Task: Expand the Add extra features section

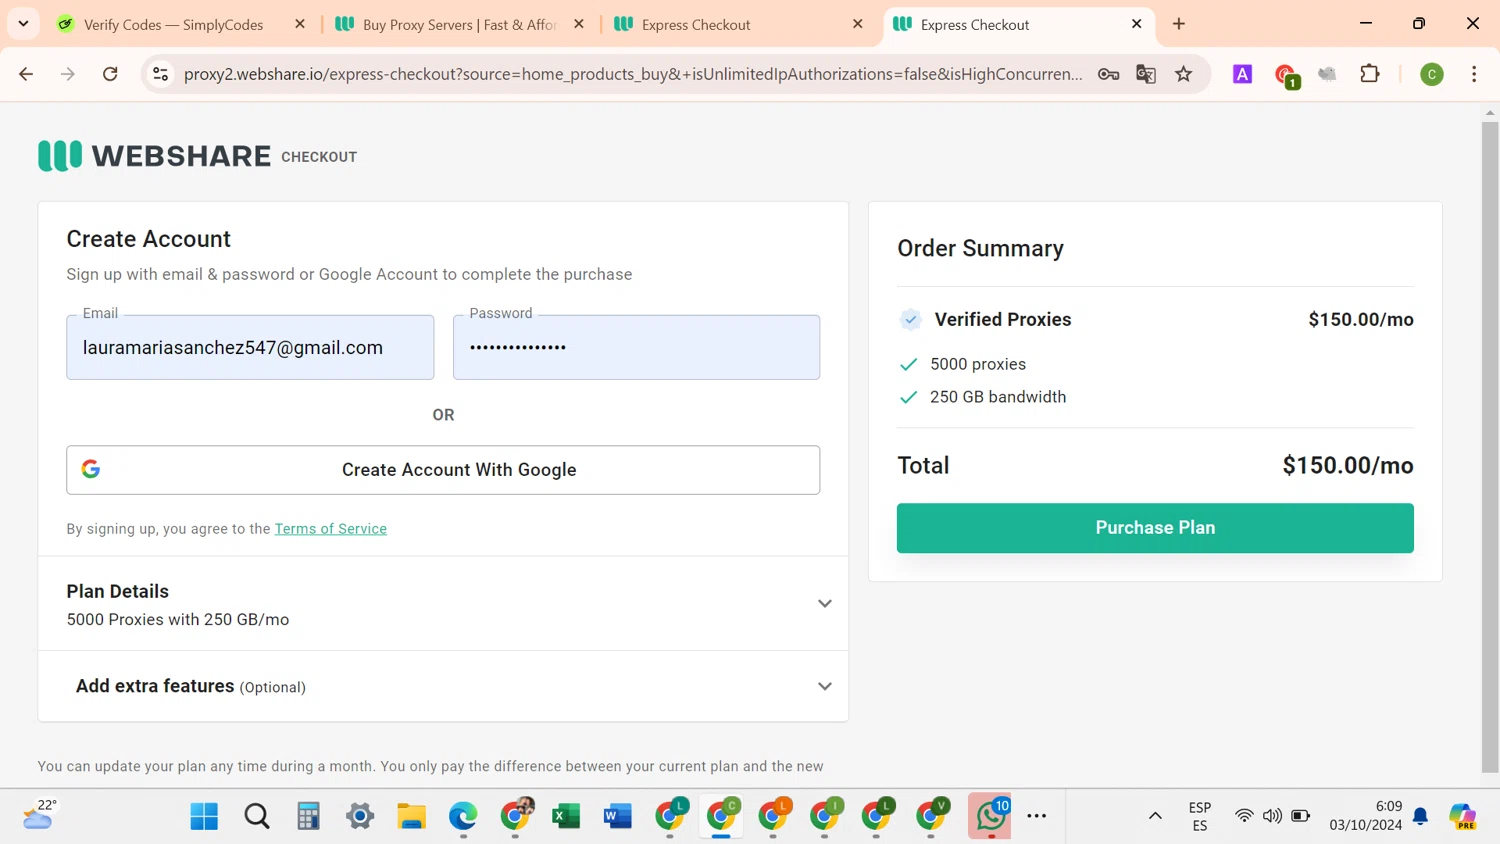Action: 443,686
